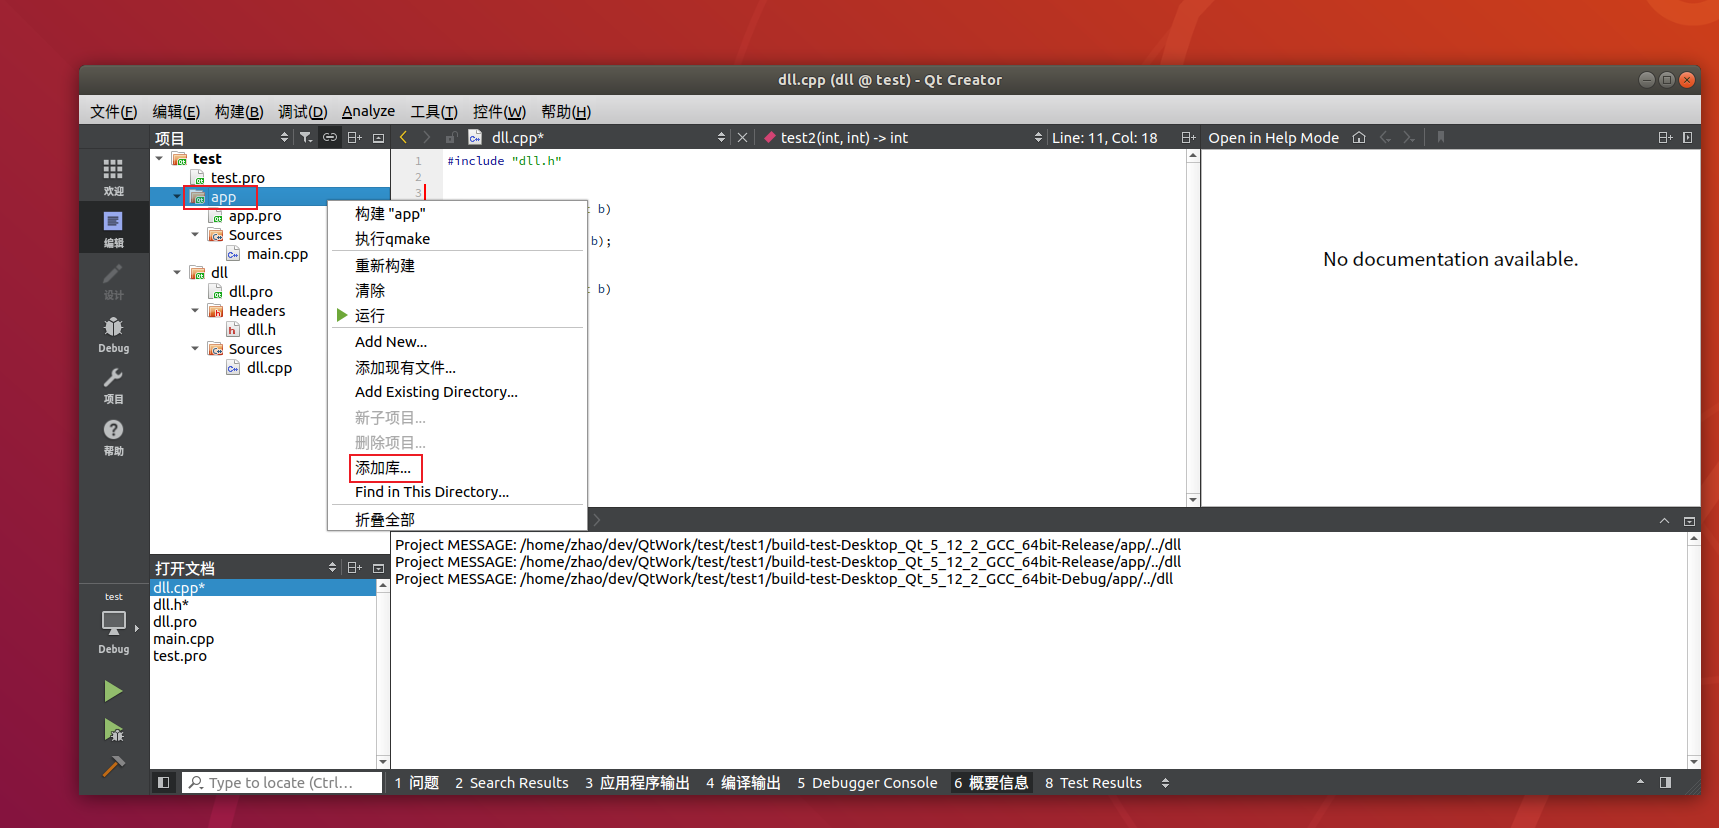The width and height of the screenshot is (1719, 828).
Task: Collapse the dll subproject node
Action: click(177, 272)
